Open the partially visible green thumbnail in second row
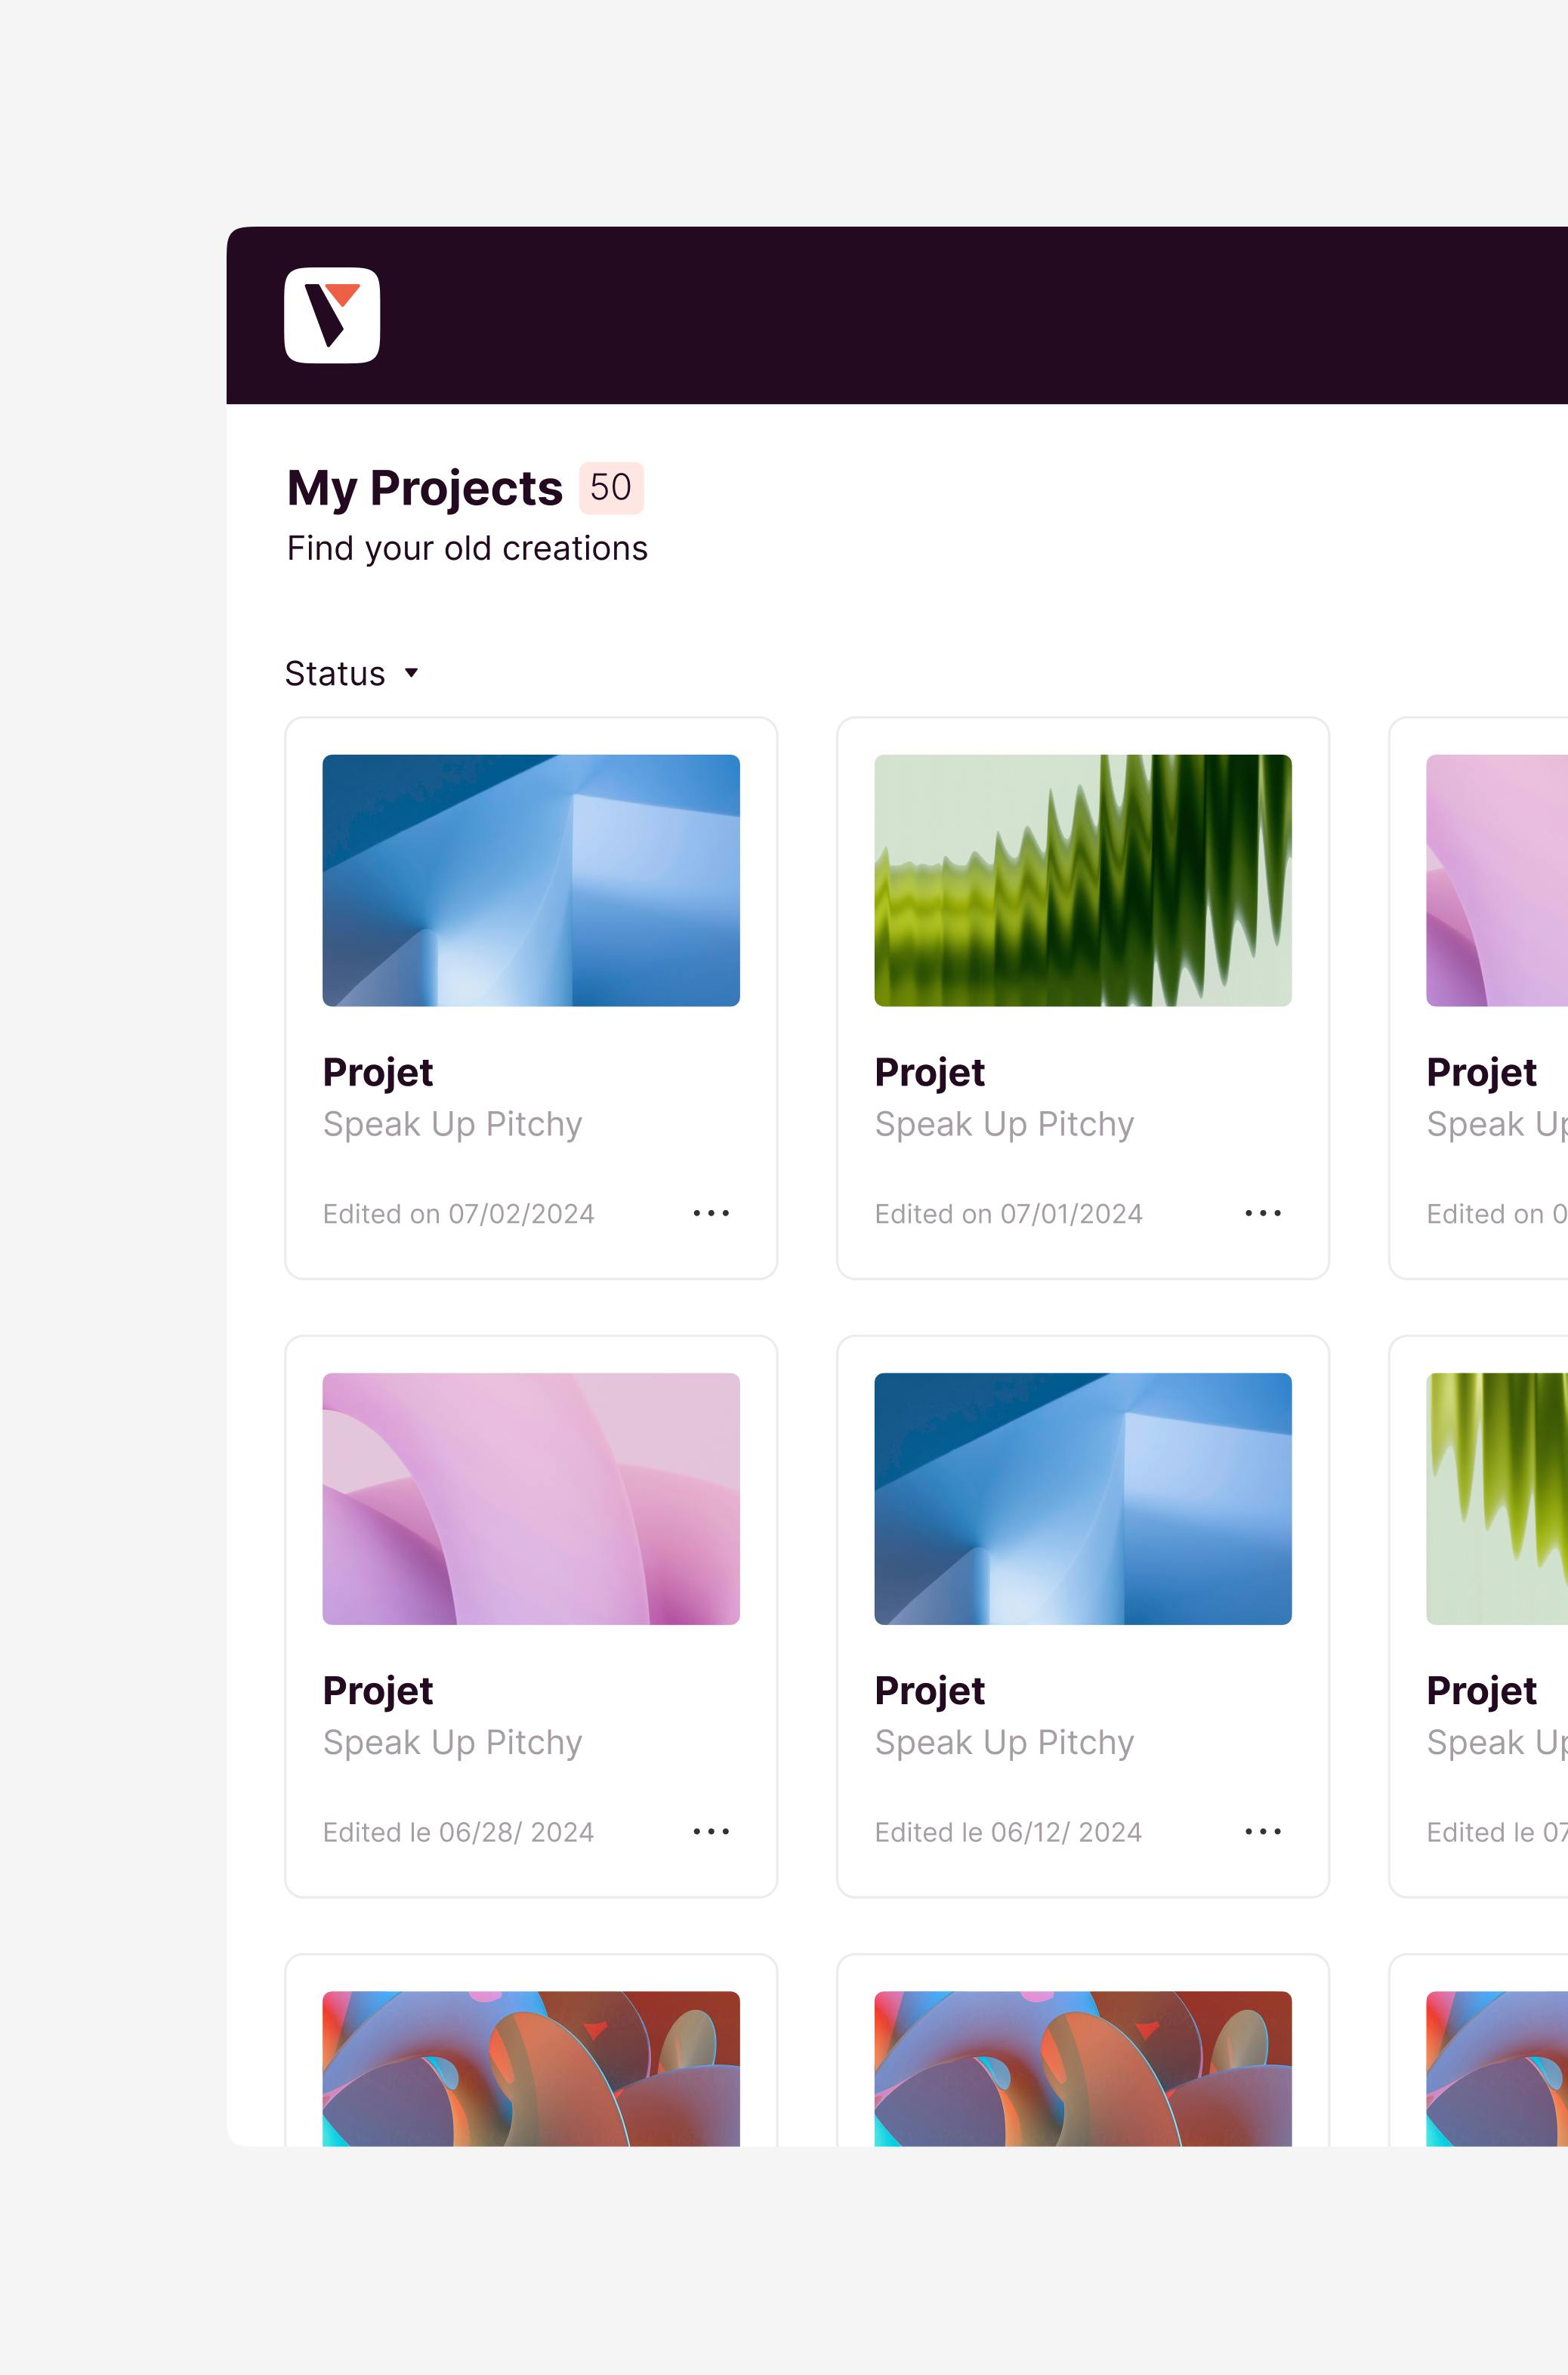The width and height of the screenshot is (1568, 2375). tap(1496, 1498)
